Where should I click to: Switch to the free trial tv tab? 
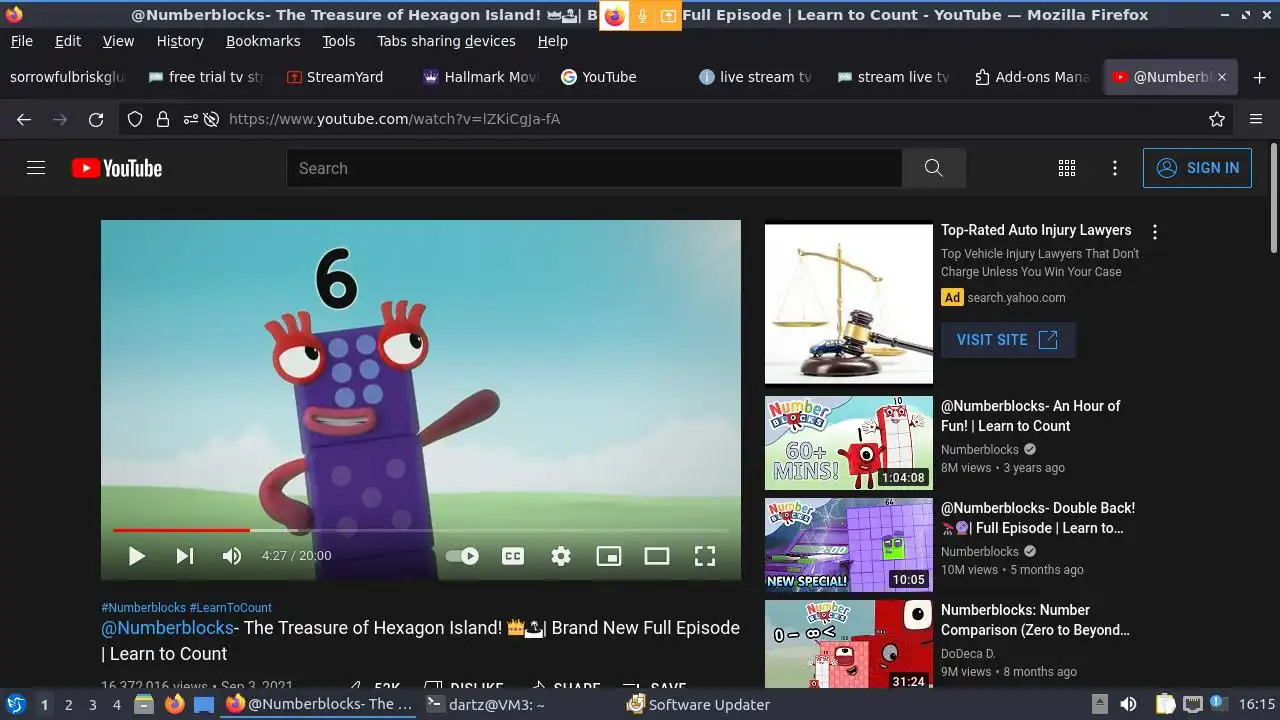coord(205,77)
